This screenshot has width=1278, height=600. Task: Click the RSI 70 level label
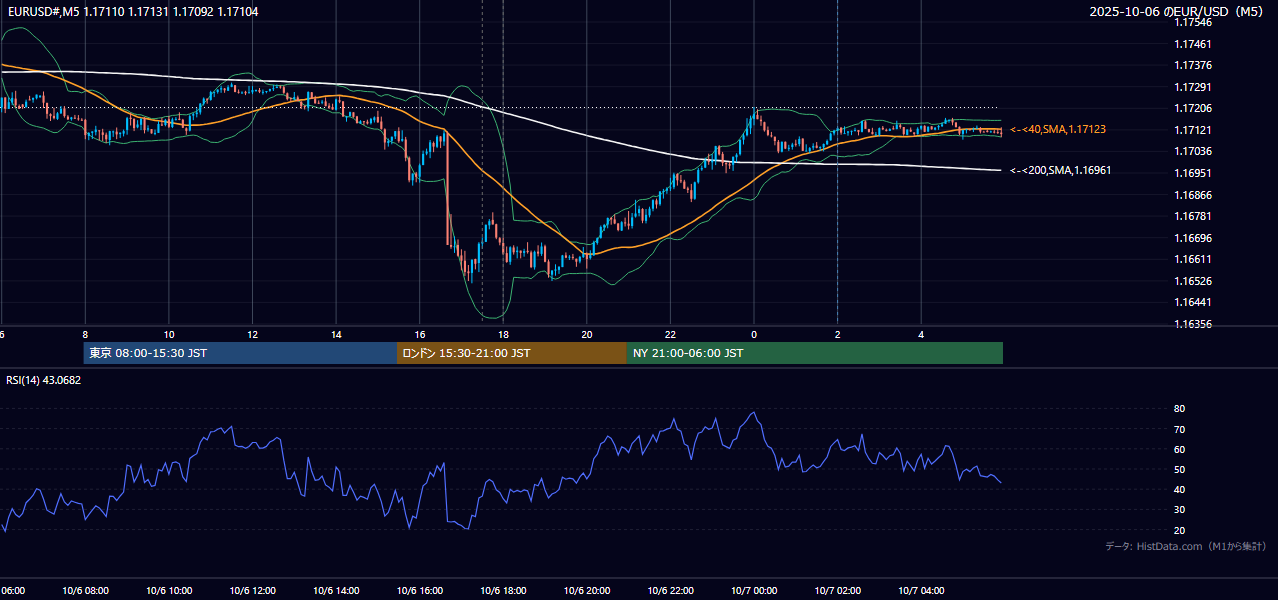[x=1180, y=429]
